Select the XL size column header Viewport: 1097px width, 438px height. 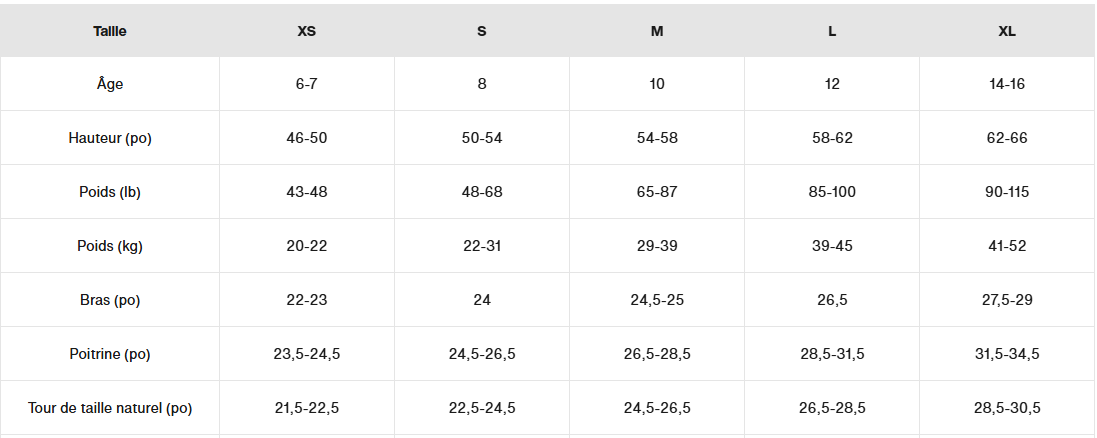point(1007,31)
